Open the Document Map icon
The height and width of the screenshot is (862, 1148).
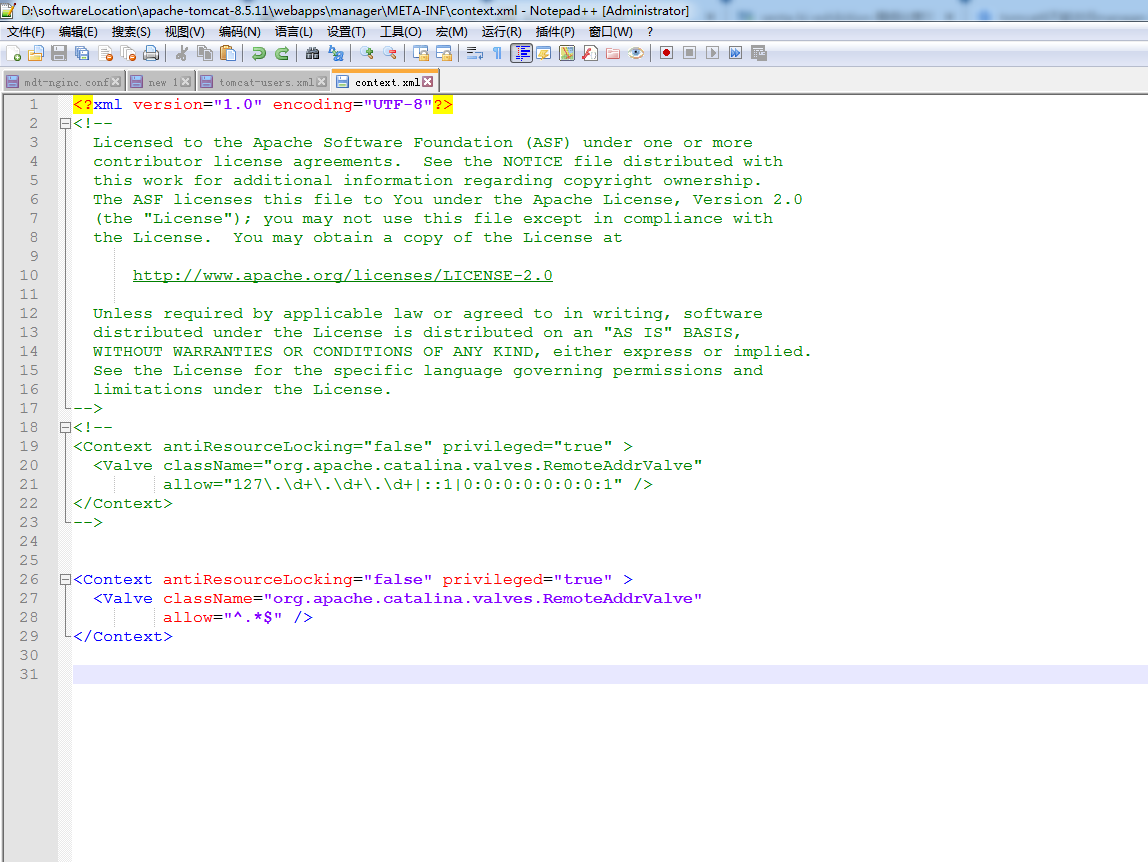[x=567, y=53]
